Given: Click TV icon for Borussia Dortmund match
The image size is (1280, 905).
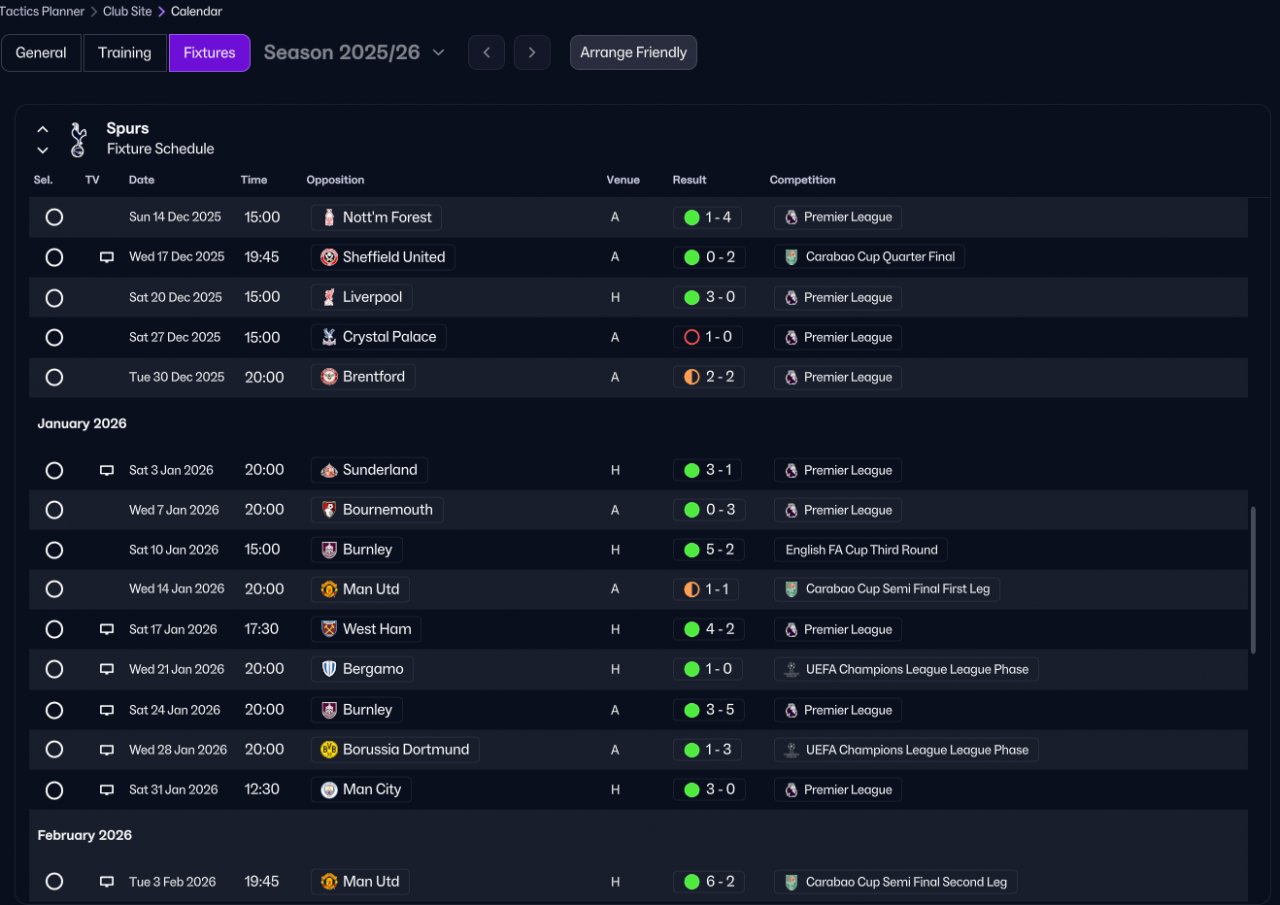Looking at the screenshot, I should point(107,749).
